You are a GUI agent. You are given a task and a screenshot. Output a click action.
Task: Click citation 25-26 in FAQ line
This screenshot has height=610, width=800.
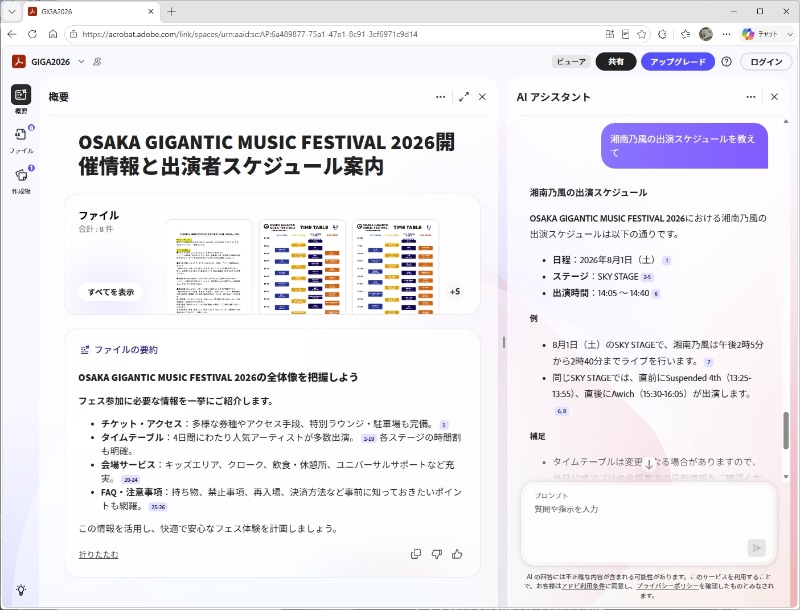coord(158,507)
